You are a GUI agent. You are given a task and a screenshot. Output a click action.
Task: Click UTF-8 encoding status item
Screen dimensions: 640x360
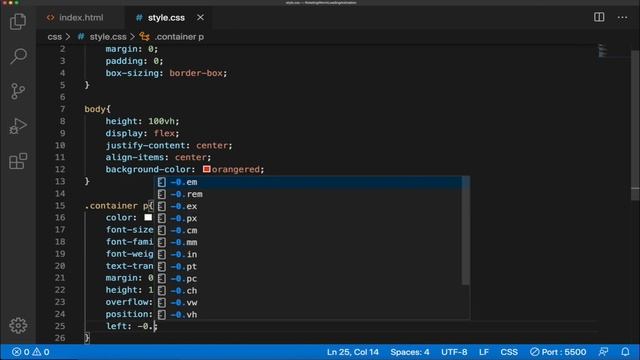pos(454,352)
